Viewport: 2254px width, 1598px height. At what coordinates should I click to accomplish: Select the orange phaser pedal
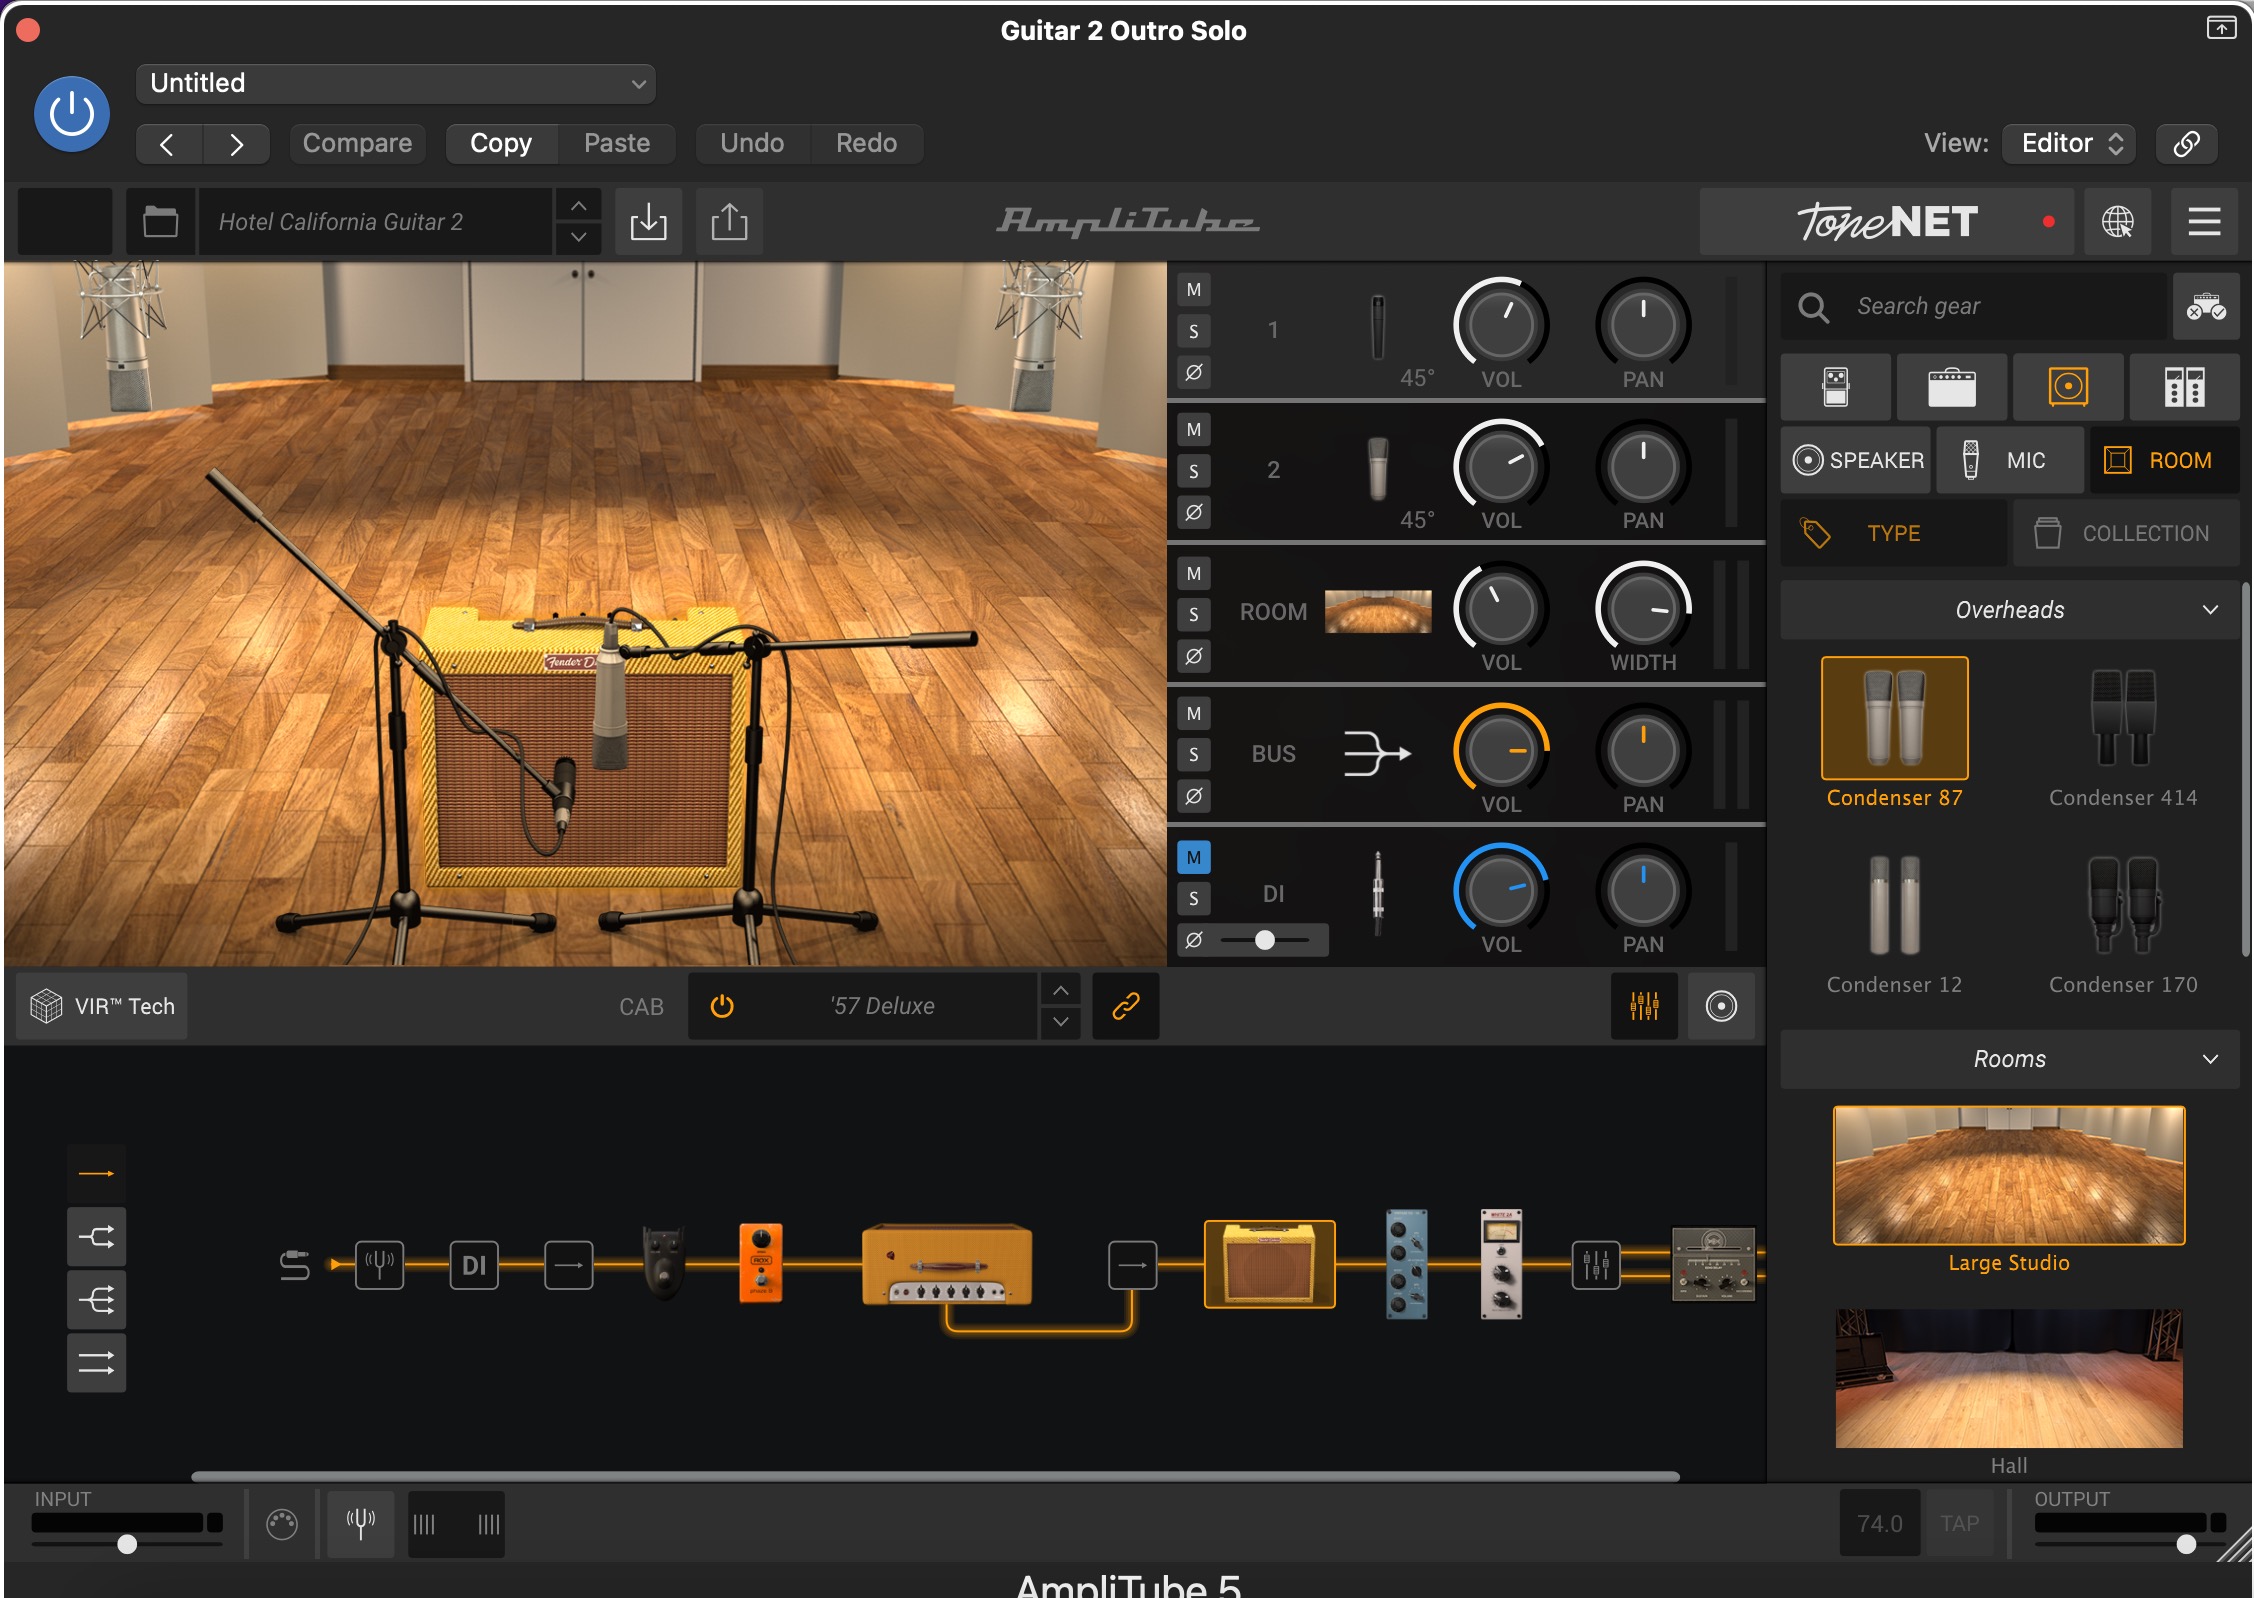click(760, 1263)
